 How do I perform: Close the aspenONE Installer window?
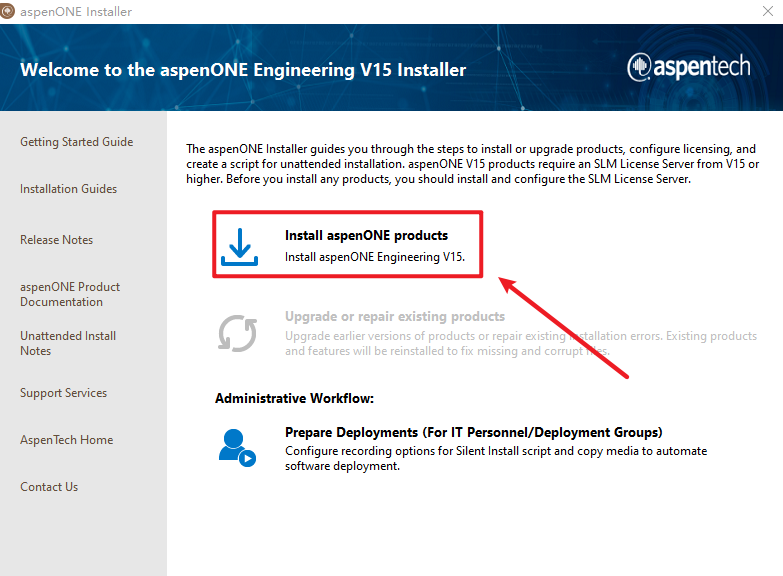click(x=764, y=11)
